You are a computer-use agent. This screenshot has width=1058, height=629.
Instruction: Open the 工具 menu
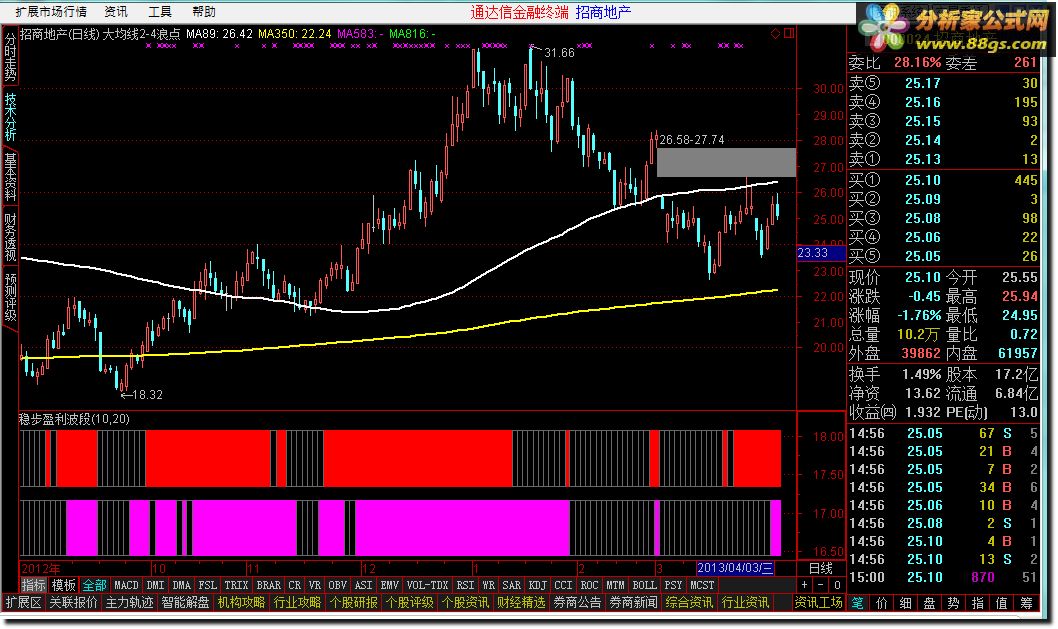tap(160, 11)
